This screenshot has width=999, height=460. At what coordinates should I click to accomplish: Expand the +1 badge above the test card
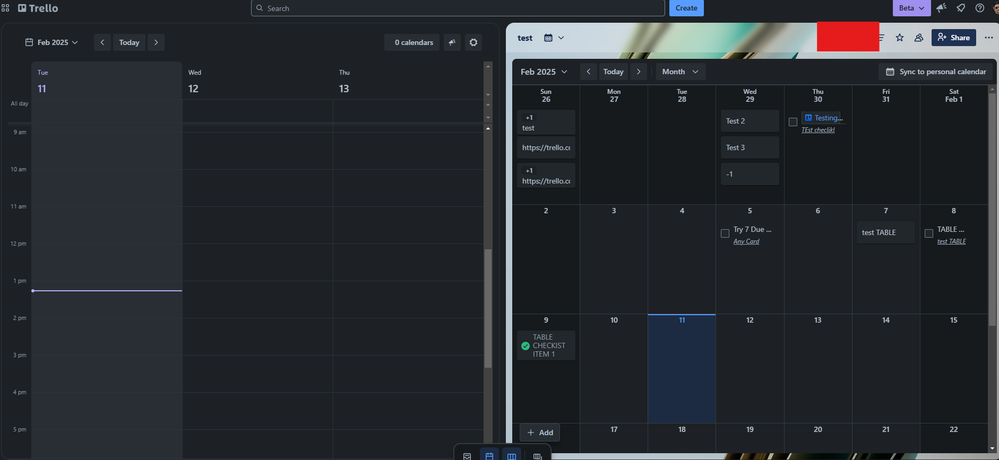529,118
